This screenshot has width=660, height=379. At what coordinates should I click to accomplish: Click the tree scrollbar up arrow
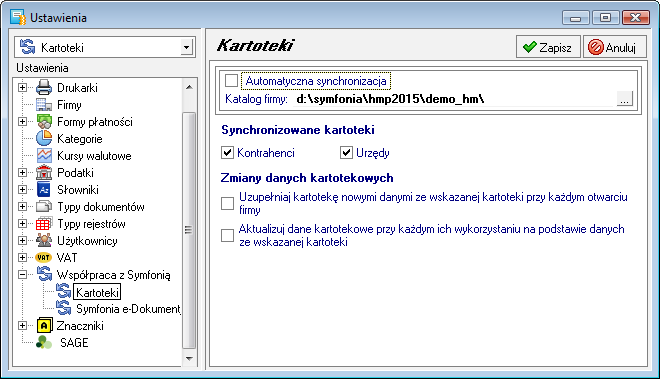[189, 87]
